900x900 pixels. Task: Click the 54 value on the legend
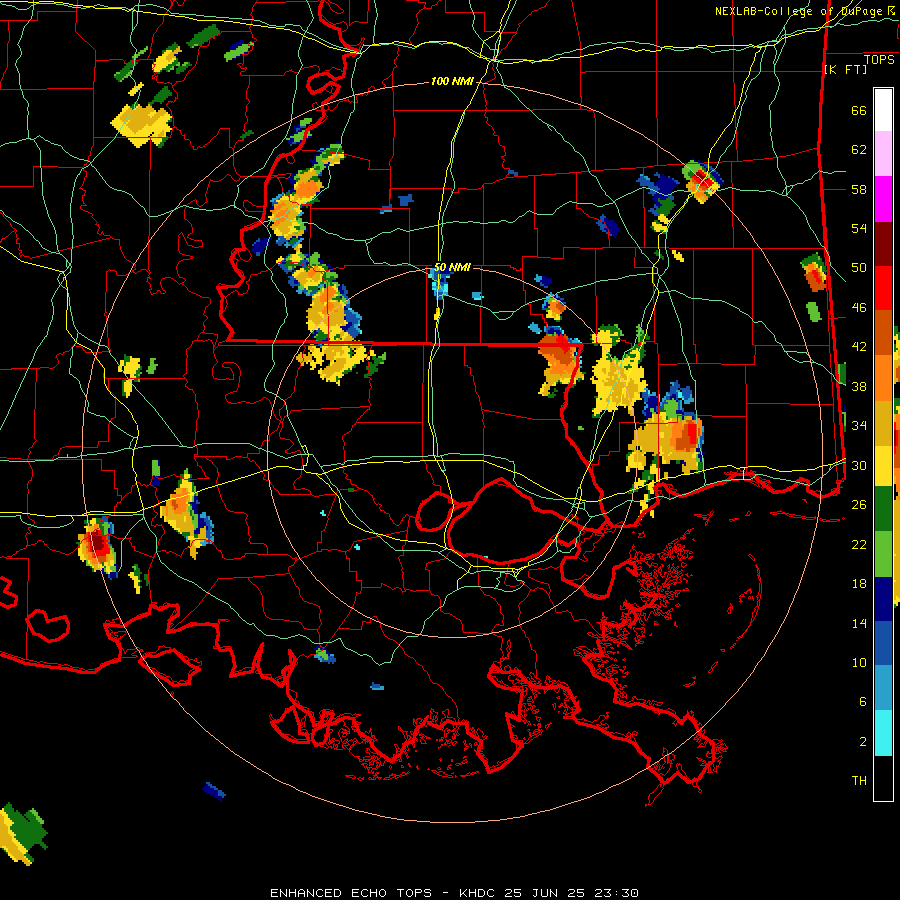[x=859, y=228]
